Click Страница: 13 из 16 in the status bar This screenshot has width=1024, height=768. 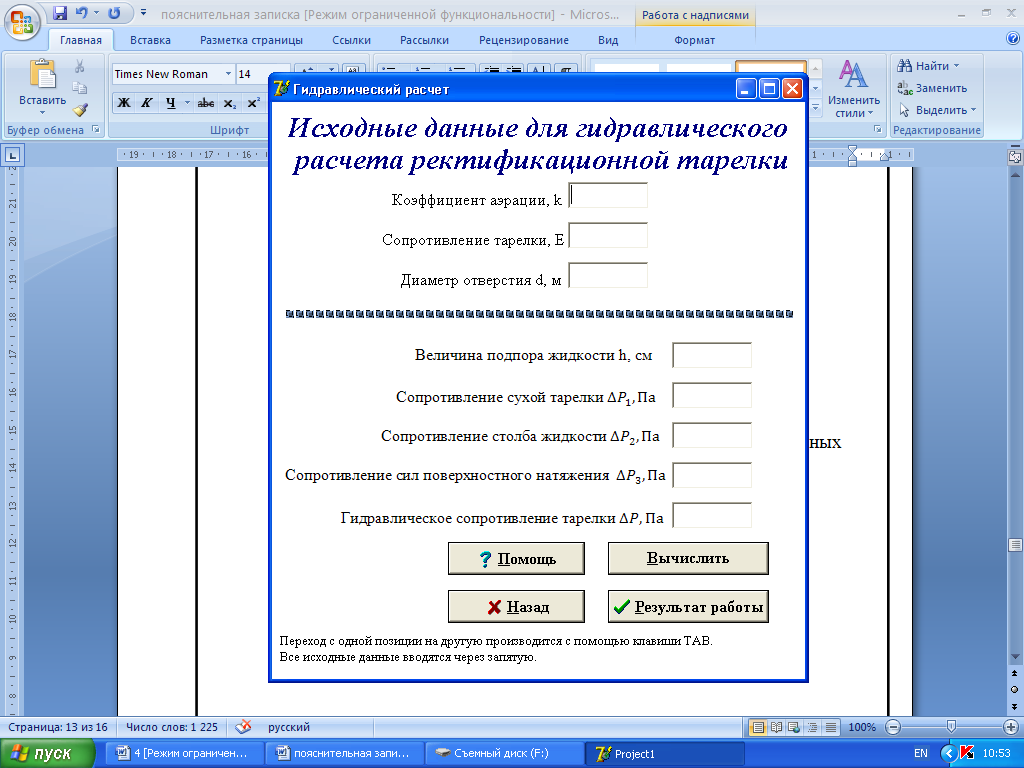(57, 727)
